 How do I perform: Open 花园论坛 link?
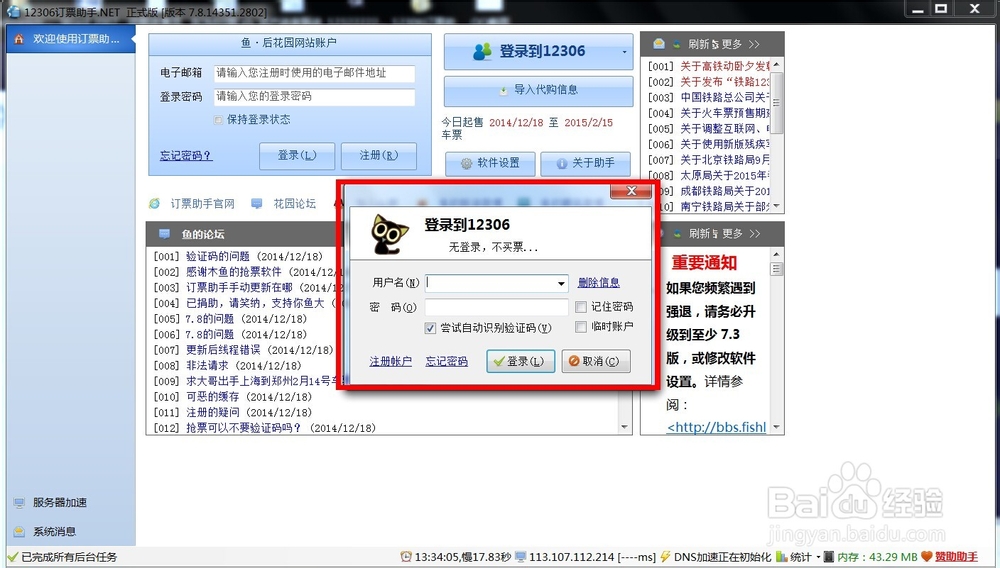(295, 203)
